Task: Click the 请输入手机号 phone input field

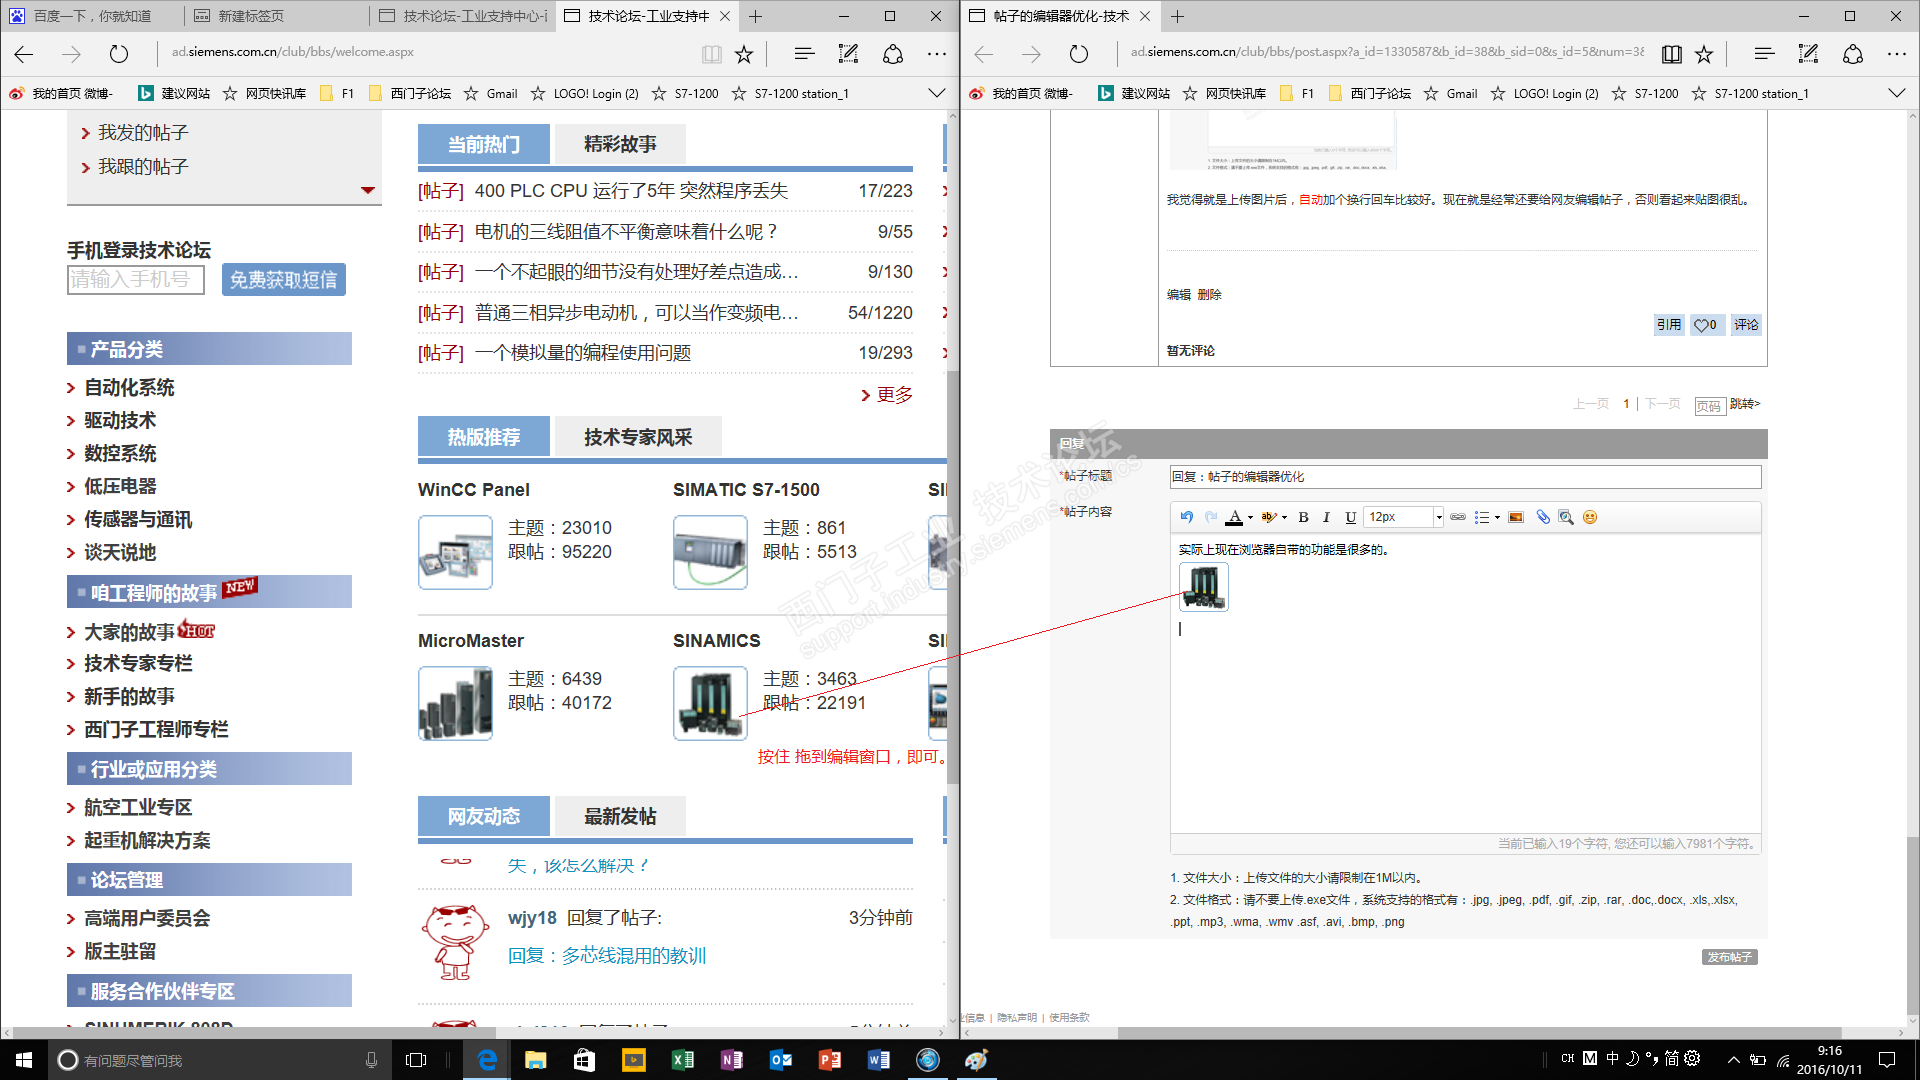Action: [x=136, y=280]
